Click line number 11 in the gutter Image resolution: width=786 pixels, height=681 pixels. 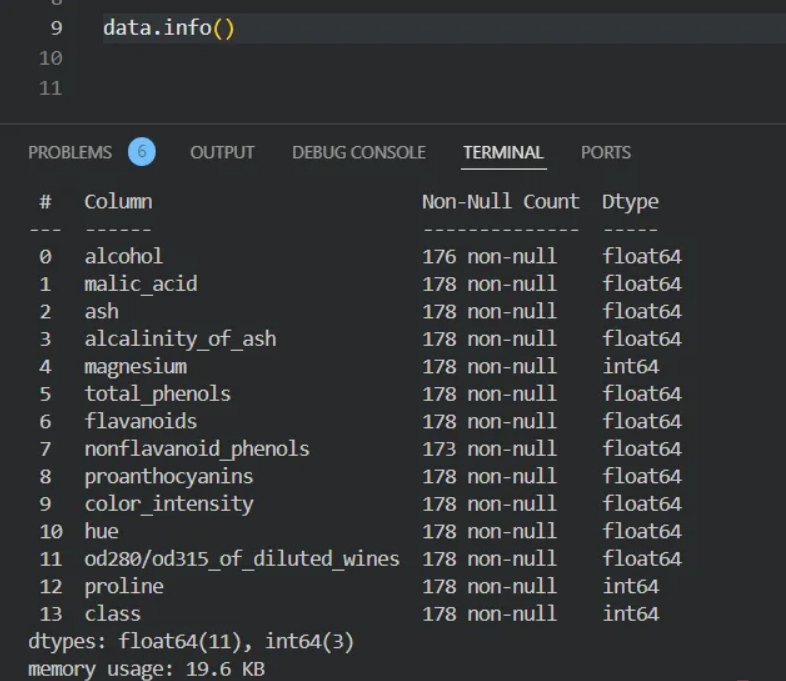(51, 89)
